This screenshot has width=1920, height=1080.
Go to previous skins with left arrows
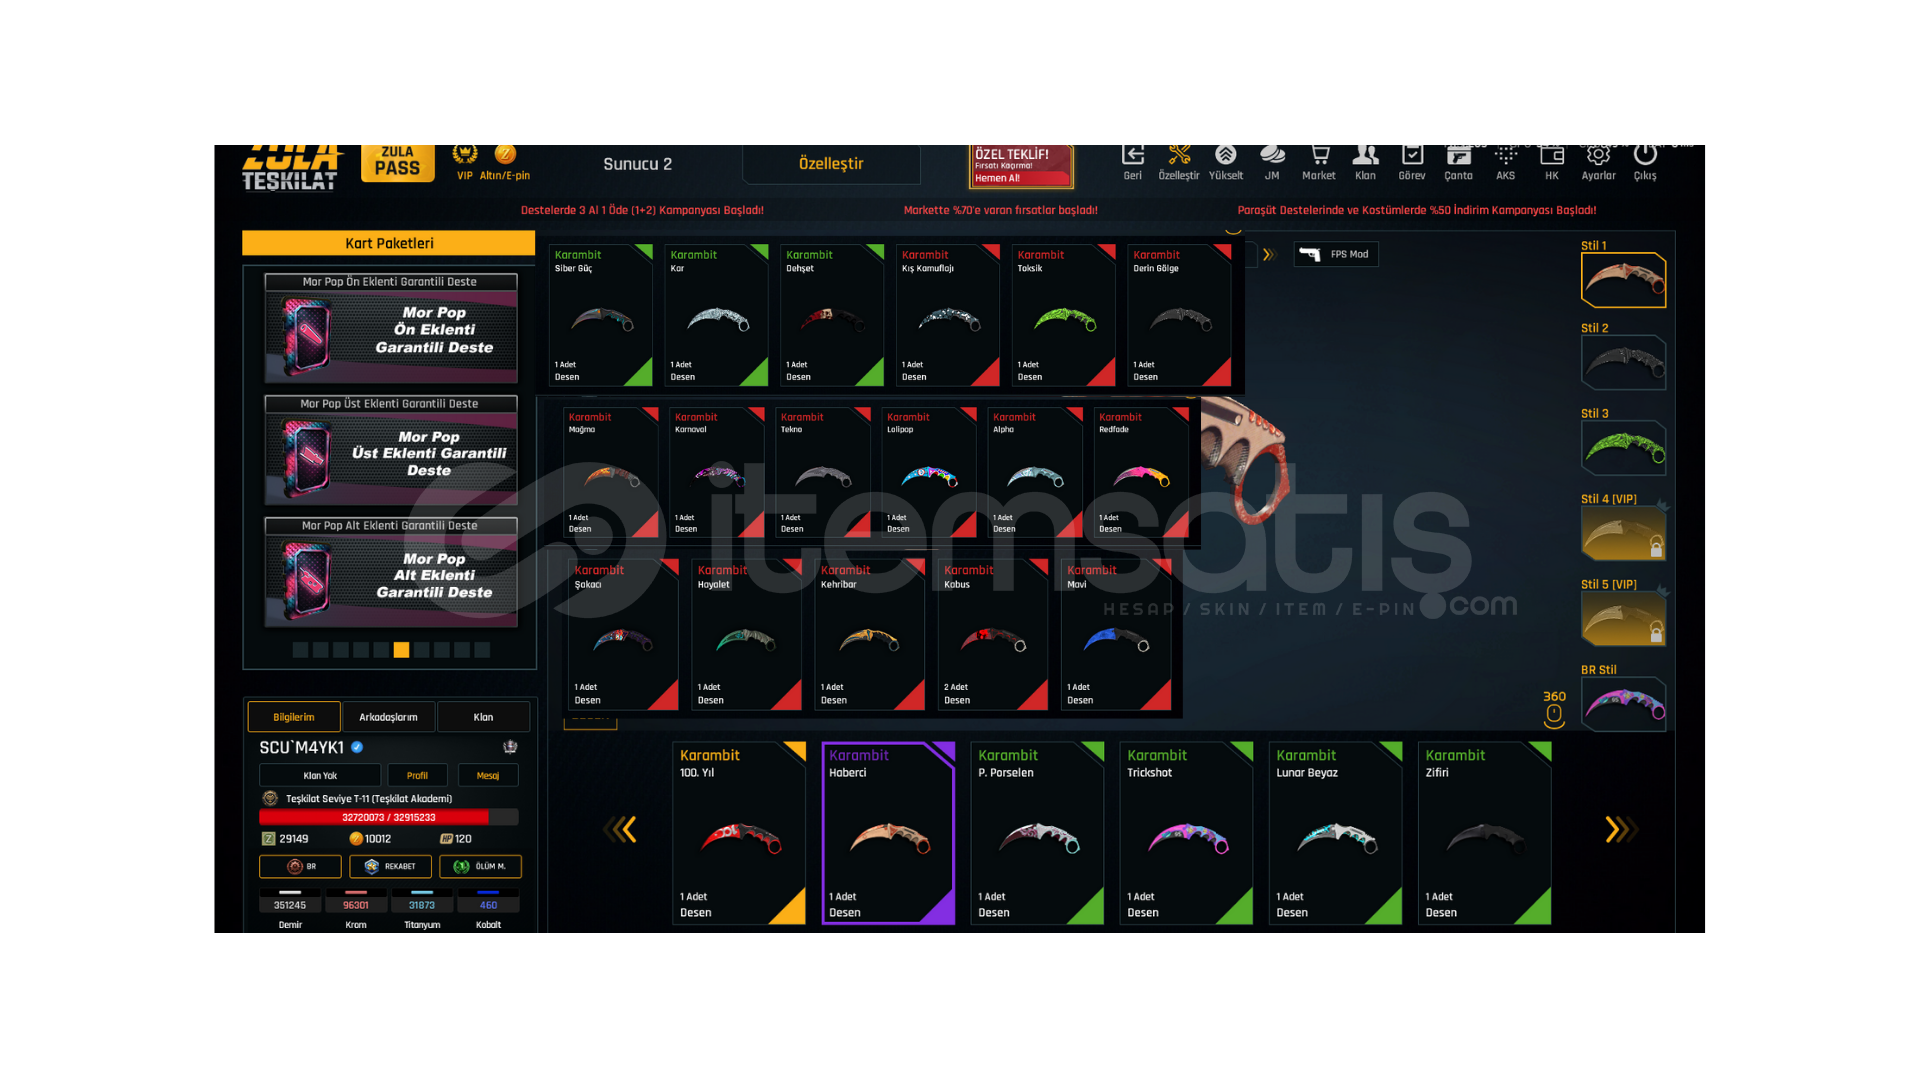(x=620, y=829)
